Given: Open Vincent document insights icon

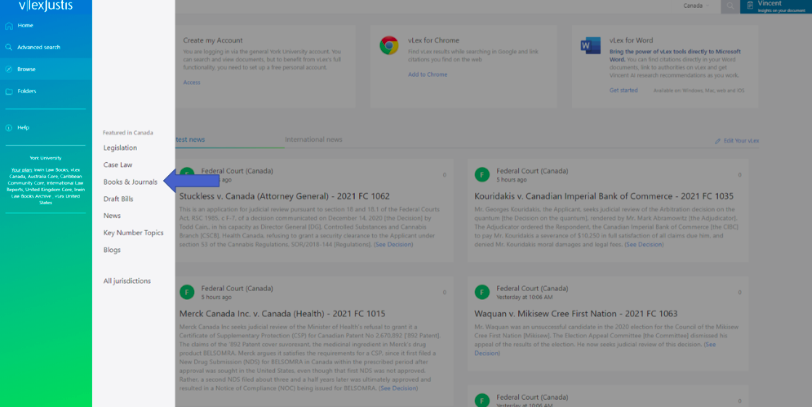Looking at the screenshot, I should (x=750, y=6).
